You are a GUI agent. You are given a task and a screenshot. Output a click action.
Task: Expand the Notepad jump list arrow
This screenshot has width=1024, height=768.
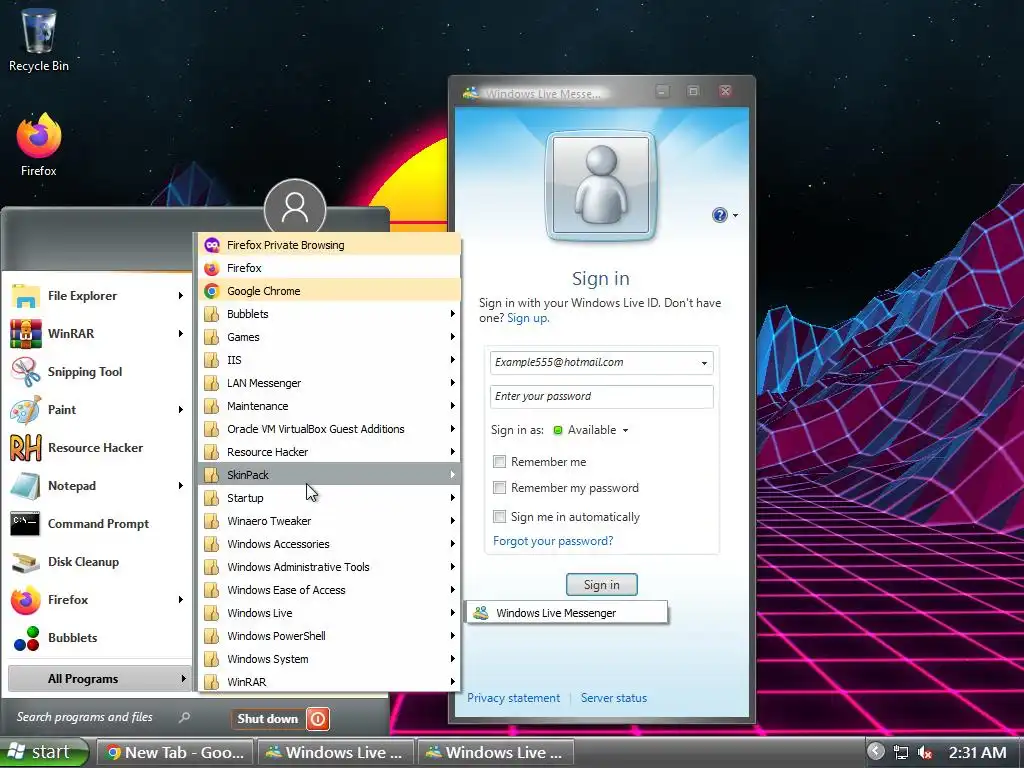pos(181,485)
